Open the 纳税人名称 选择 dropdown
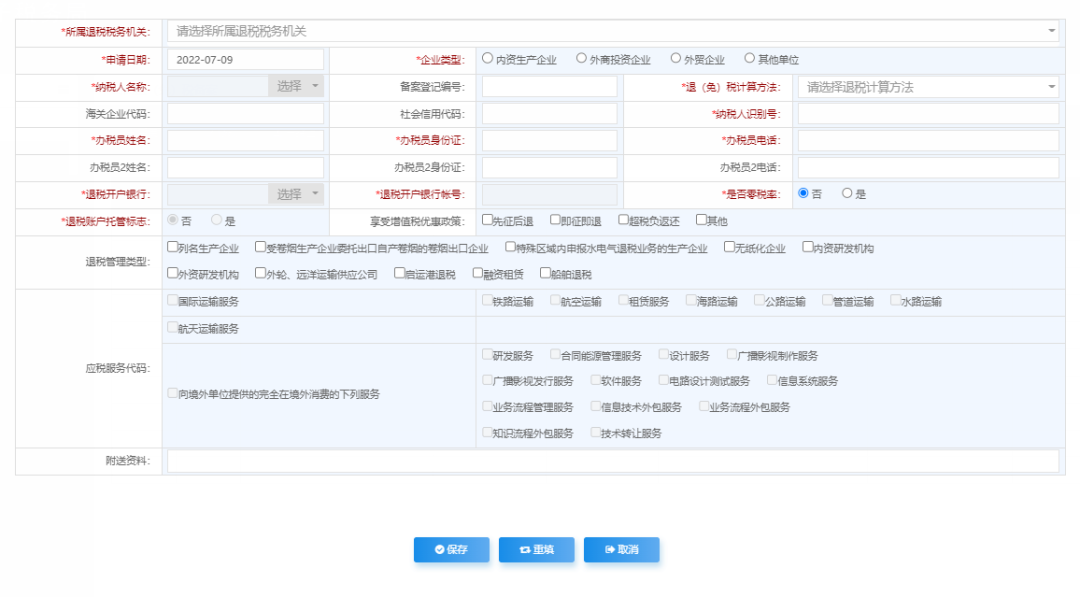Screen dimensions: 1080x597 [x=299, y=87]
